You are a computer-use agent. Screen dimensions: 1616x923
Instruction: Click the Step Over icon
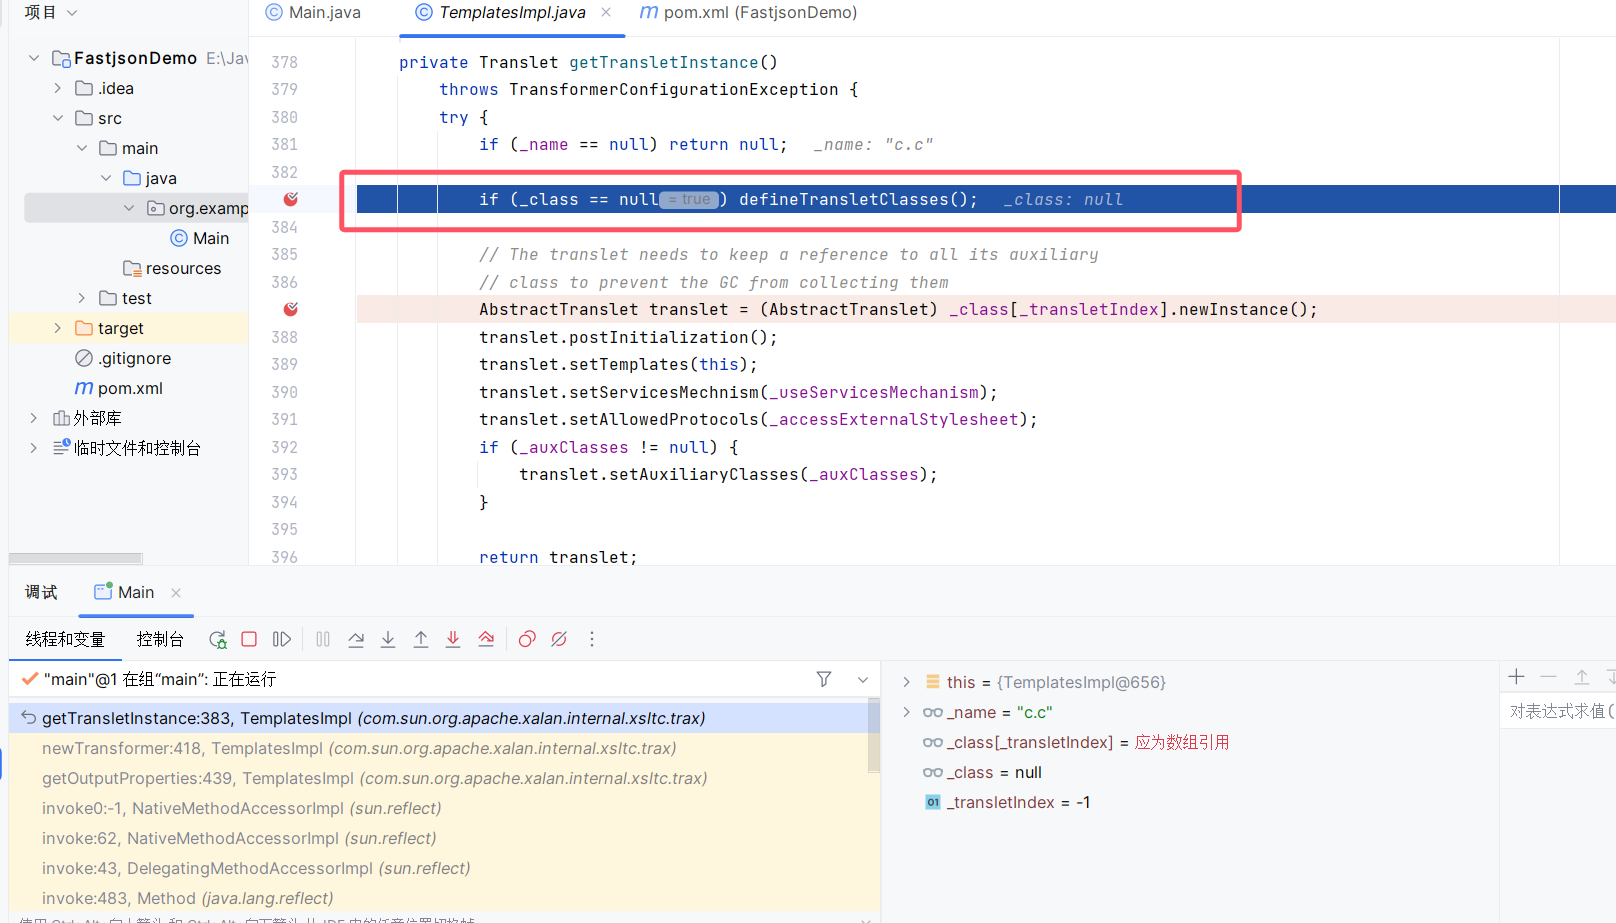click(356, 639)
